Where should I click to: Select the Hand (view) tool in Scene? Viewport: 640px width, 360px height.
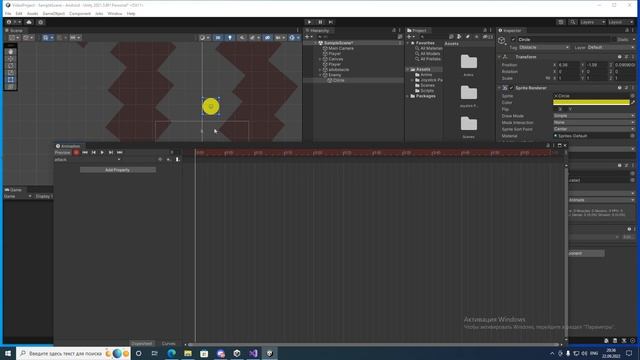pos(11,52)
